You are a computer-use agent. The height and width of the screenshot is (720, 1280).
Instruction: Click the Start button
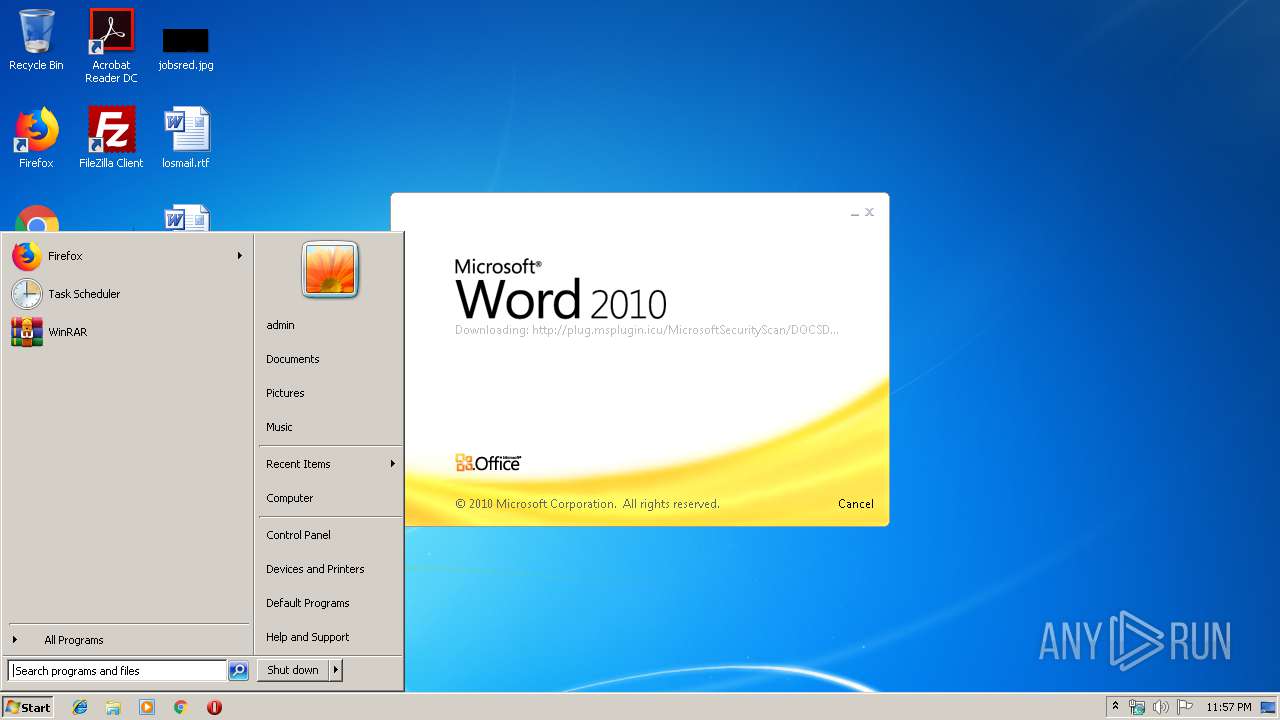[x=28, y=707]
